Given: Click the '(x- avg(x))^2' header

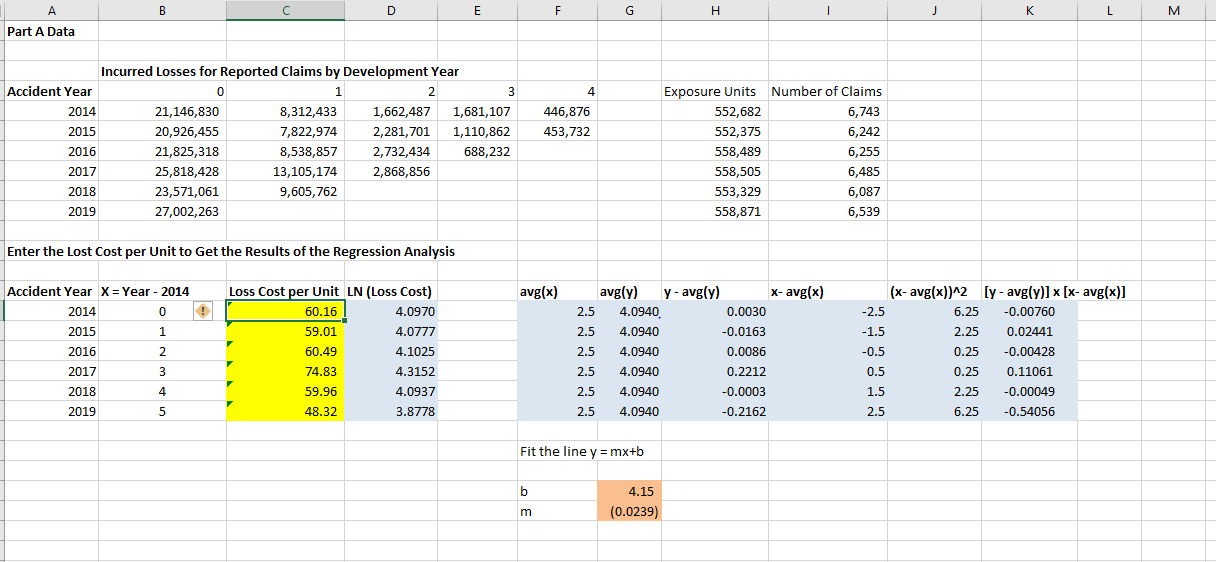Looking at the screenshot, I should [927, 291].
